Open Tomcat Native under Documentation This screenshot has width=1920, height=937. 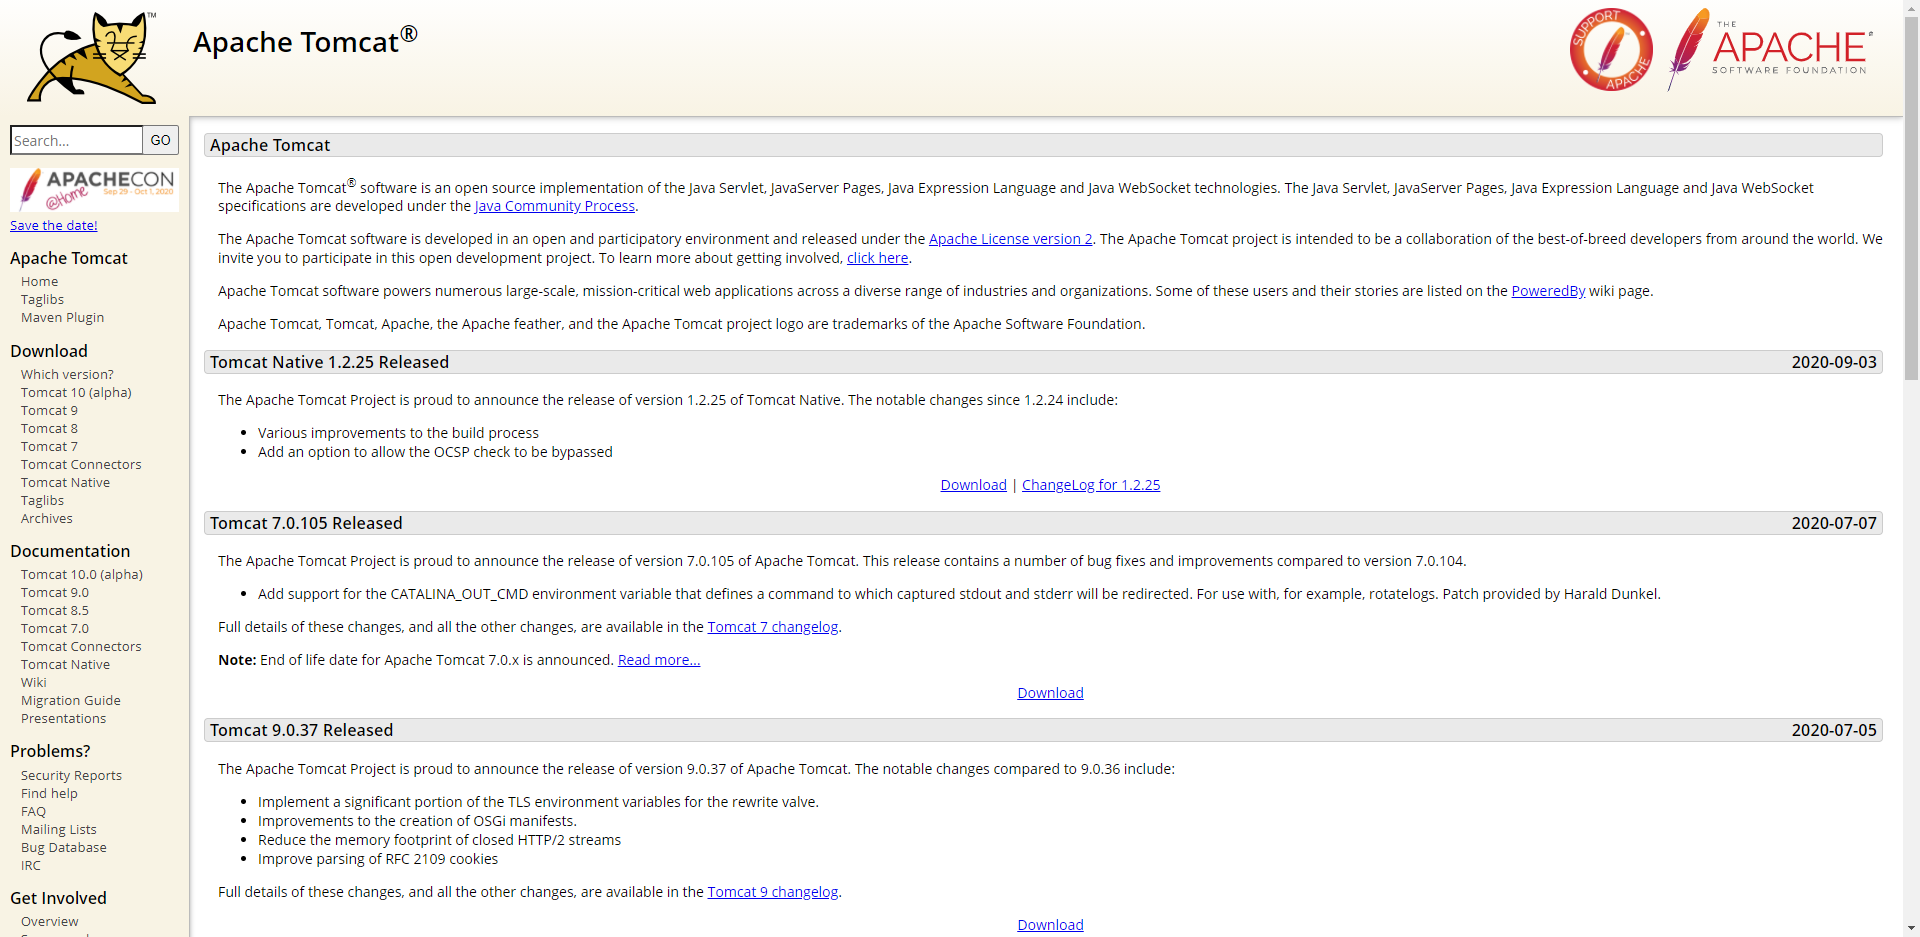(x=65, y=665)
